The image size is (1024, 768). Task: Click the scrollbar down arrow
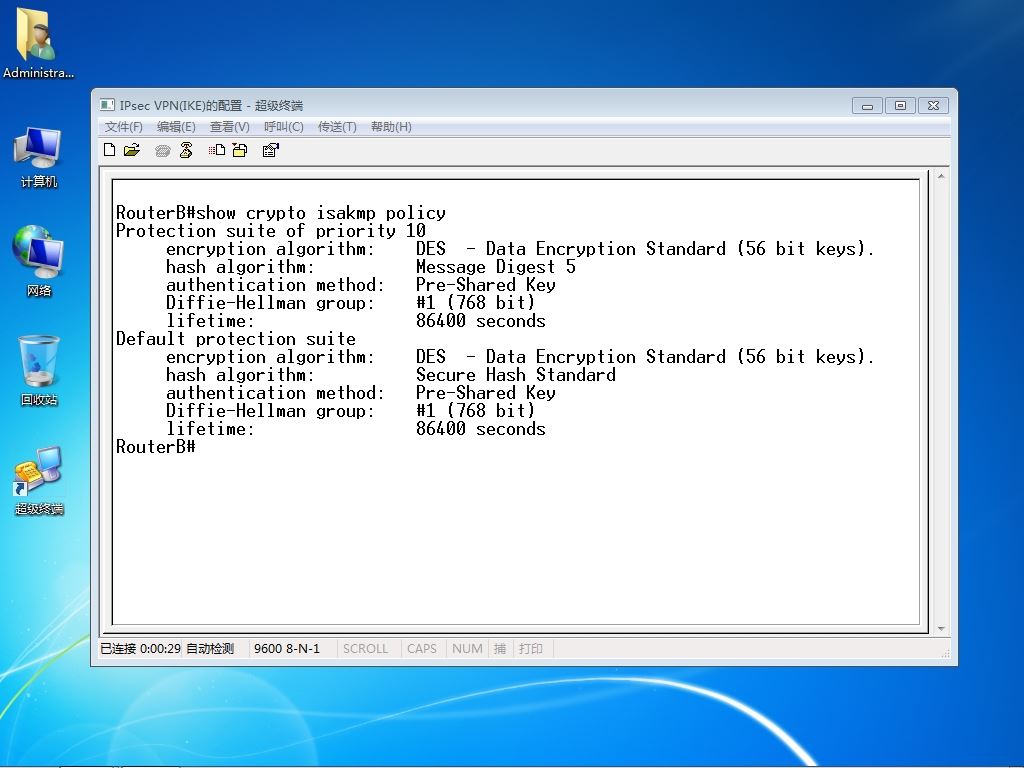pyautogui.click(x=941, y=628)
